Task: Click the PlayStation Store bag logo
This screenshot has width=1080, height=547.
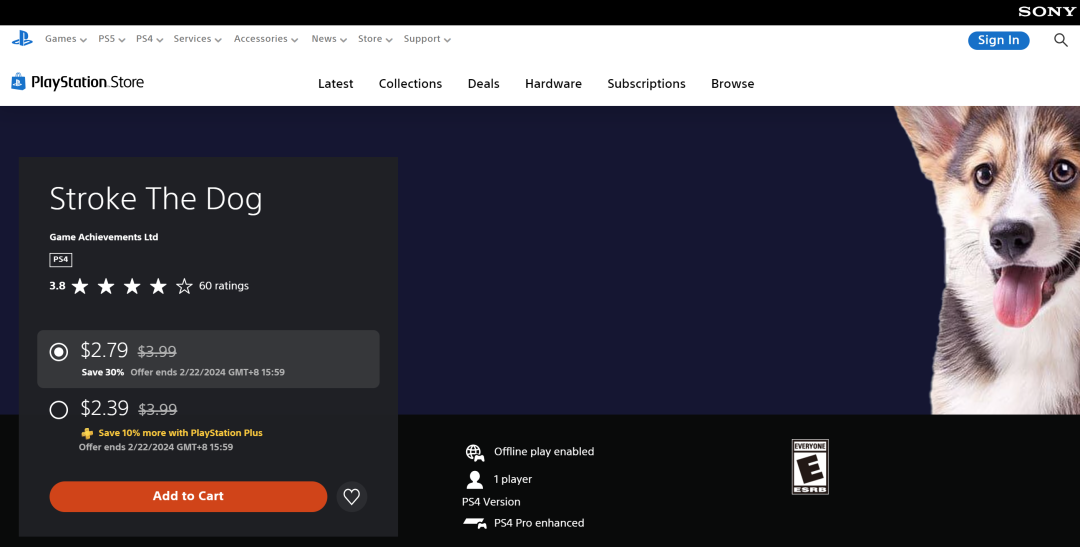Action: click(18, 82)
